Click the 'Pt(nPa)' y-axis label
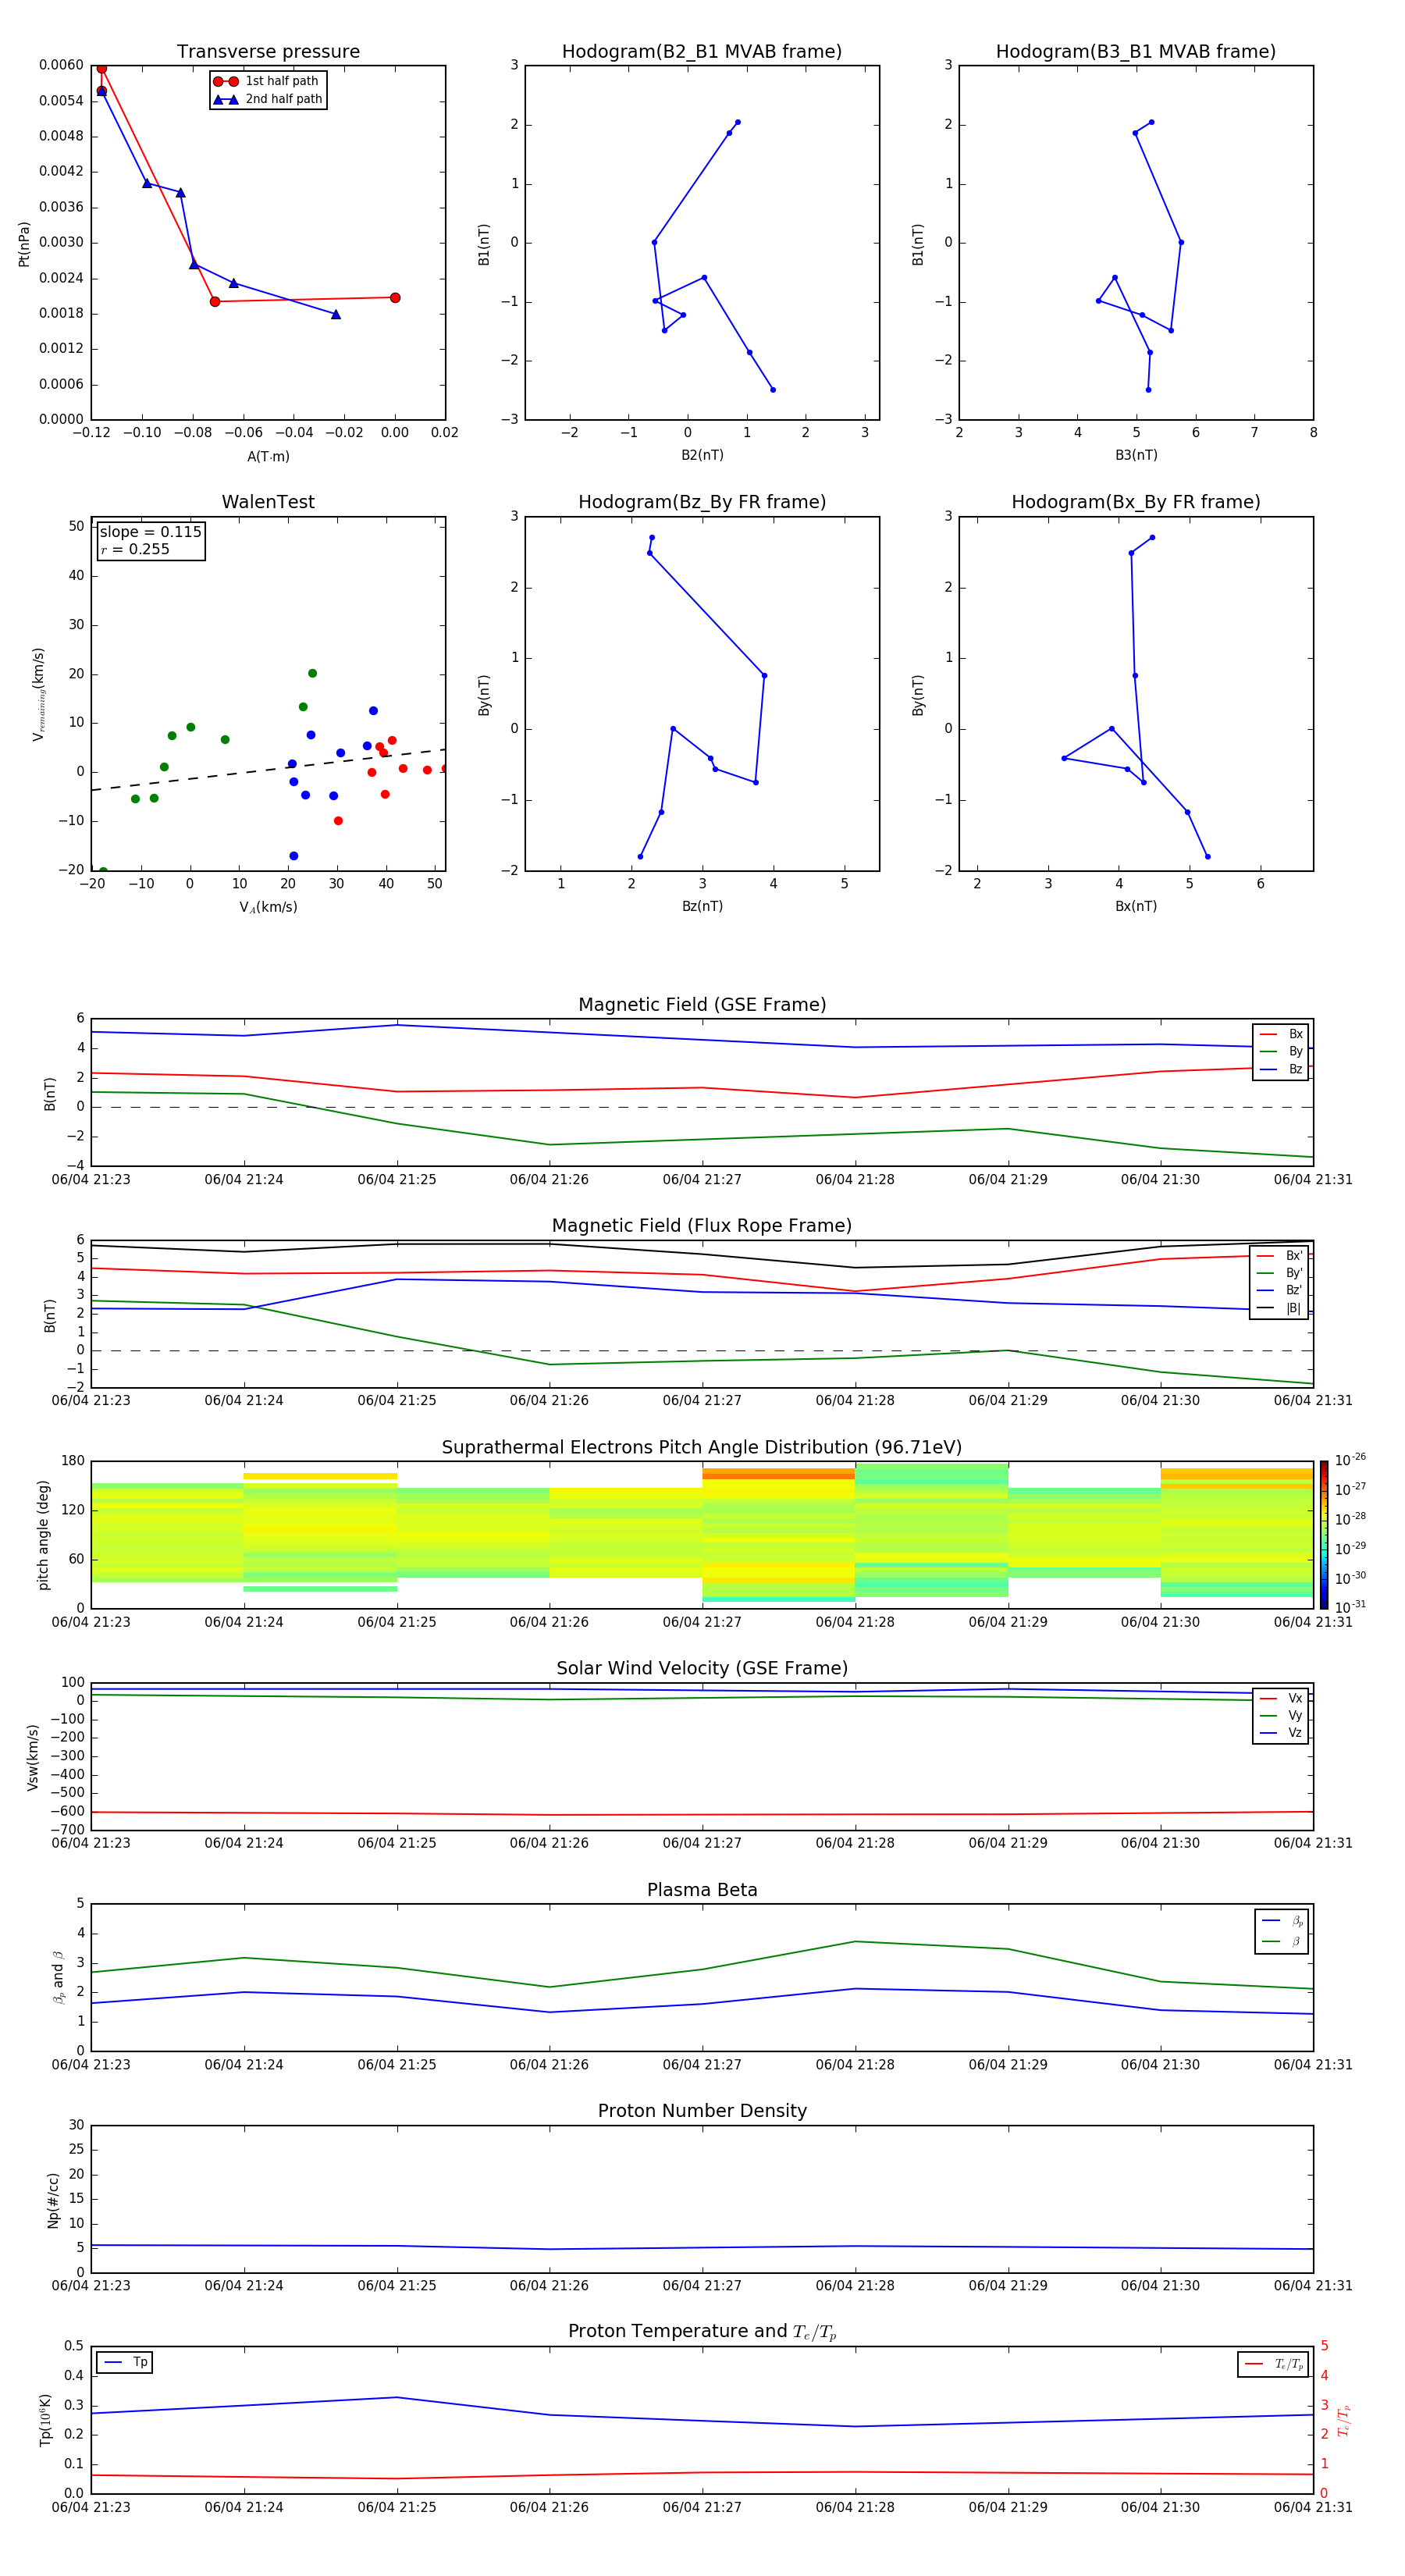Screen dimensions: 1405x2576 point(24,243)
